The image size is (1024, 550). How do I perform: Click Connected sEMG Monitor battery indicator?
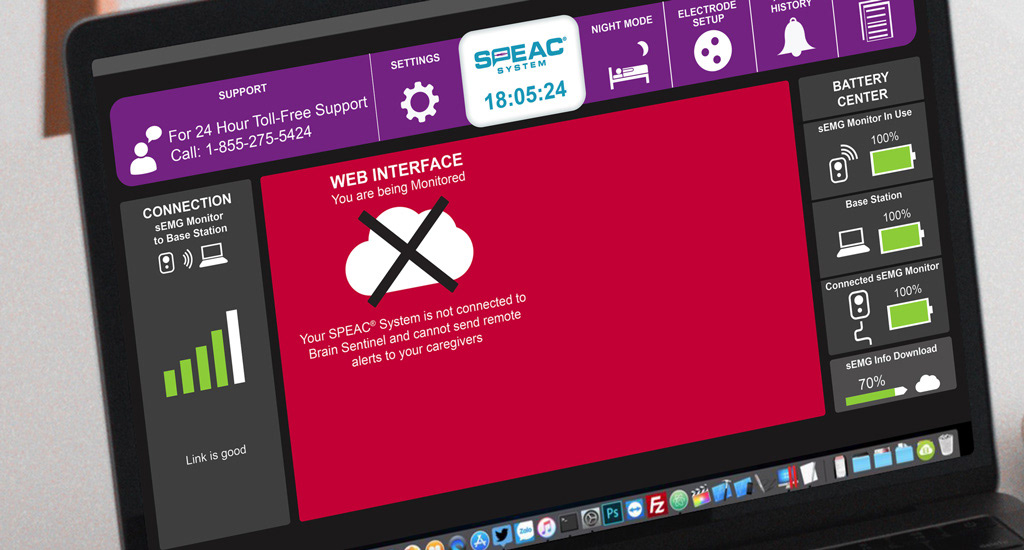(910, 314)
